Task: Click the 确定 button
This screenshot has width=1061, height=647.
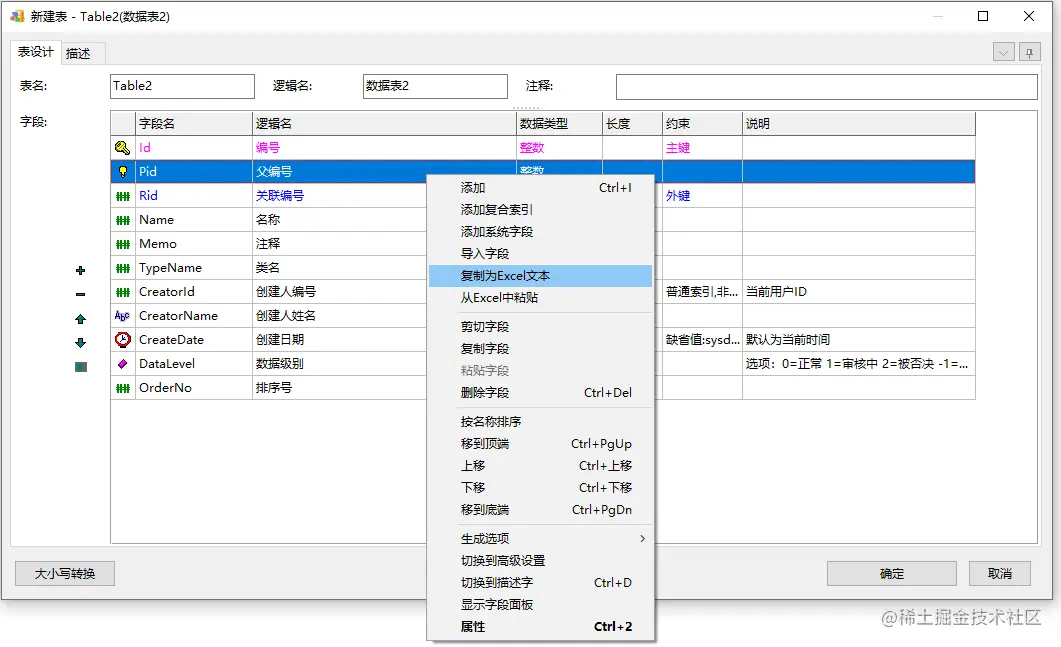Action: tap(892, 574)
